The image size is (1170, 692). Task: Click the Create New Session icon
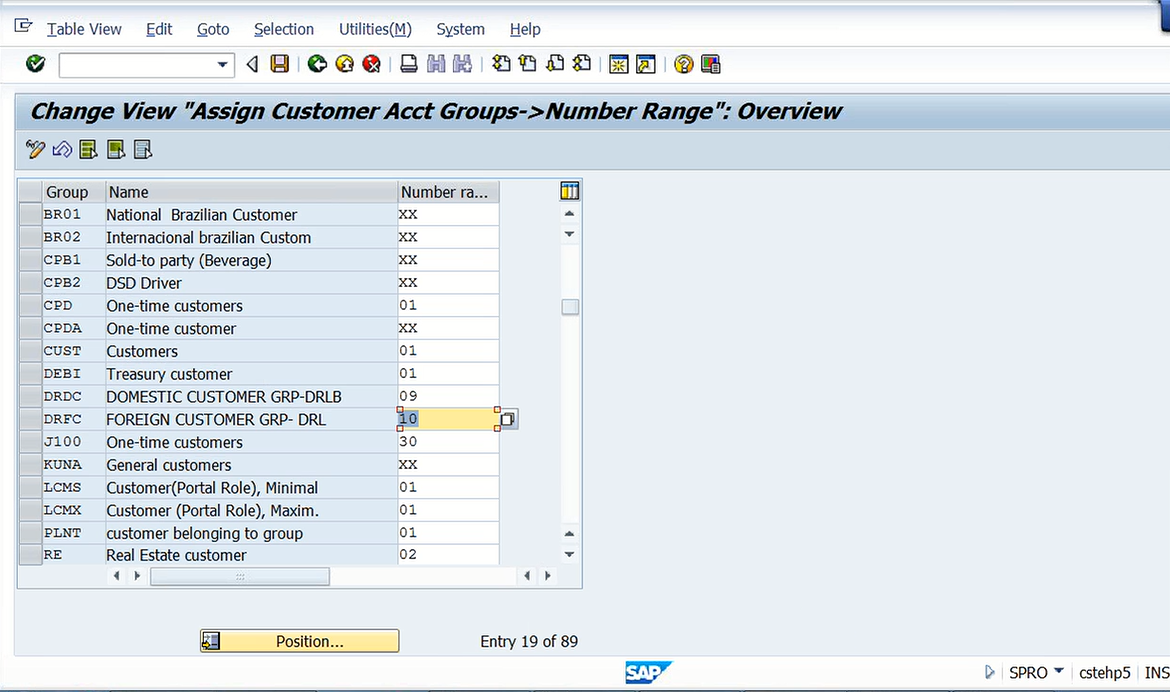click(x=619, y=64)
